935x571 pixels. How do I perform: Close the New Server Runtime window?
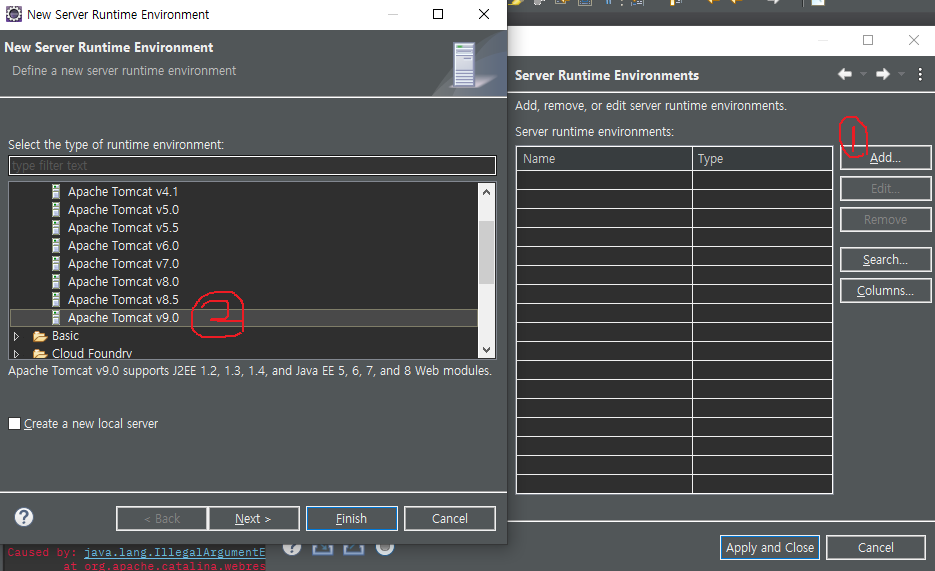tap(484, 14)
